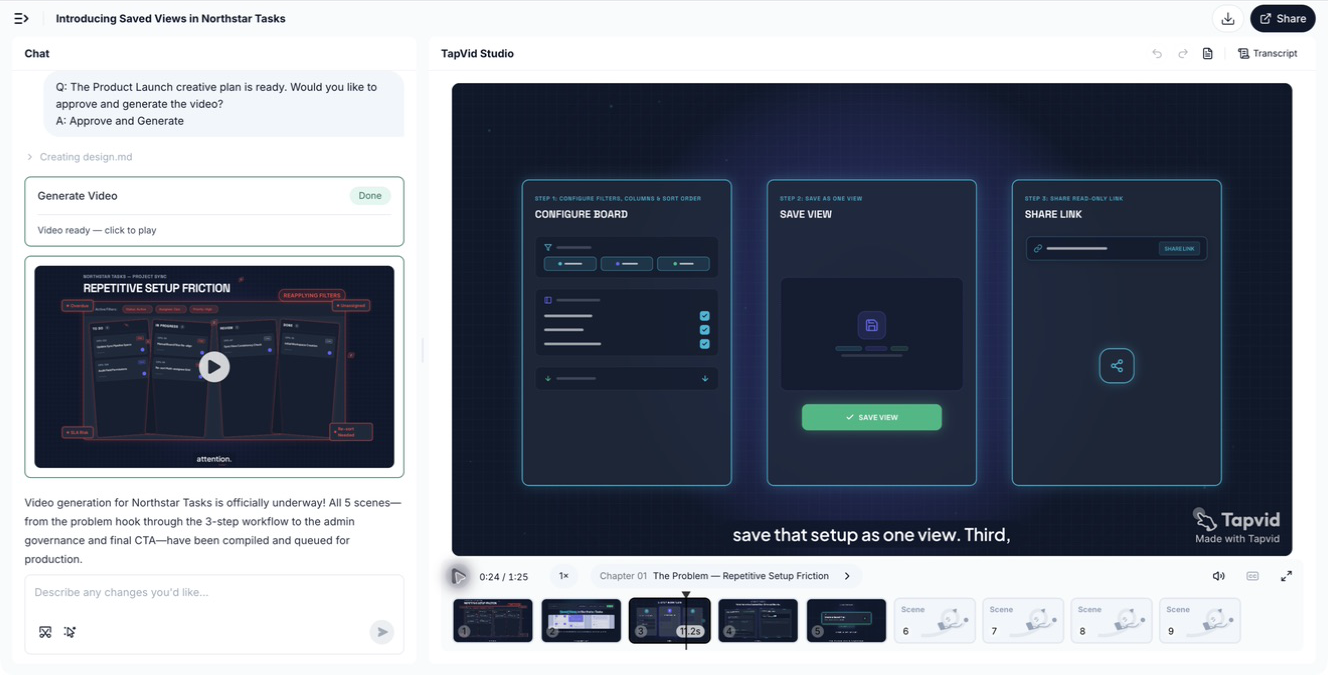Type in the Describe any changes field
Image resolution: width=1328 pixels, height=675 pixels.
pyautogui.click(x=214, y=593)
